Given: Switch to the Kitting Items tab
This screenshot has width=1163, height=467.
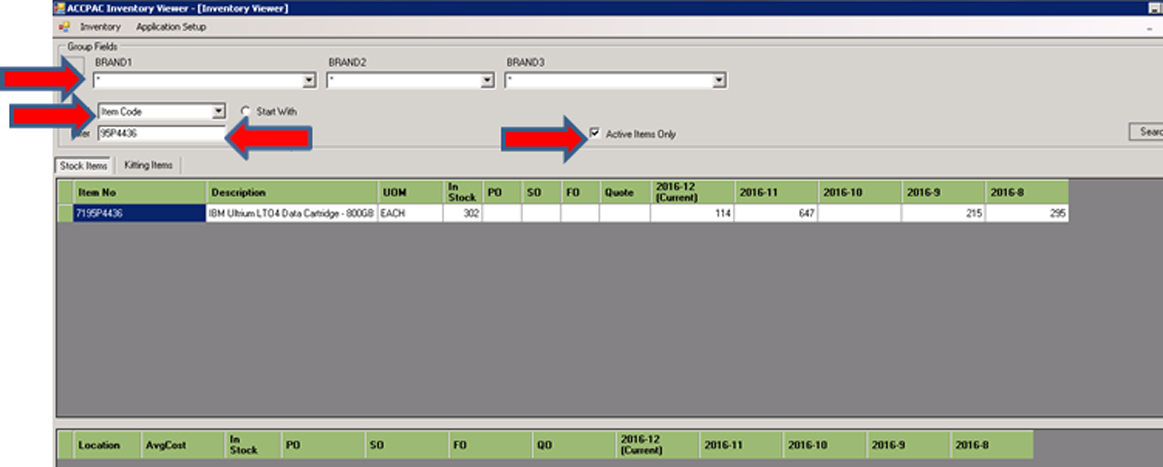Looking at the screenshot, I should (x=148, y=165).
